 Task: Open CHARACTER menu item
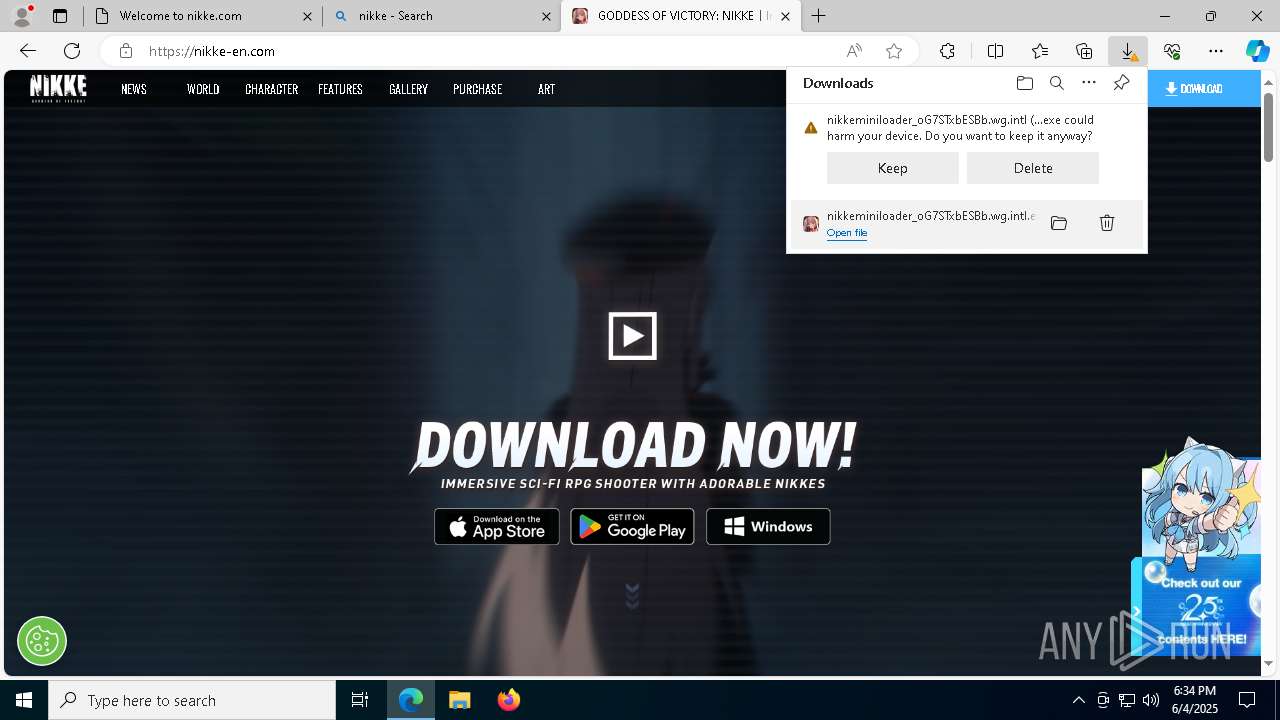(x=272, y=89)
